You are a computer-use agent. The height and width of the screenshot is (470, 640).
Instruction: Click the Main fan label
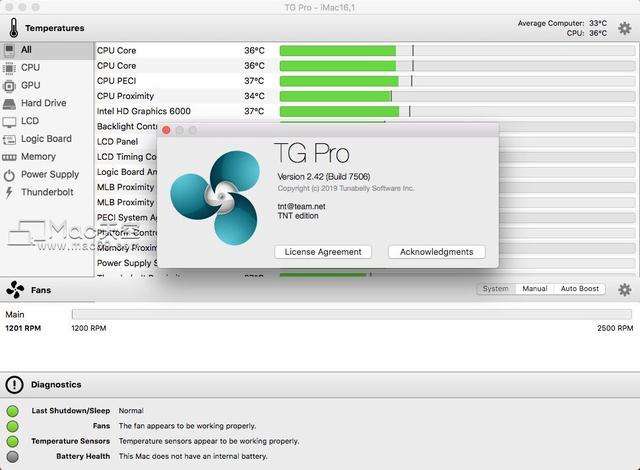pyautogui.click(x=15, y=315)
